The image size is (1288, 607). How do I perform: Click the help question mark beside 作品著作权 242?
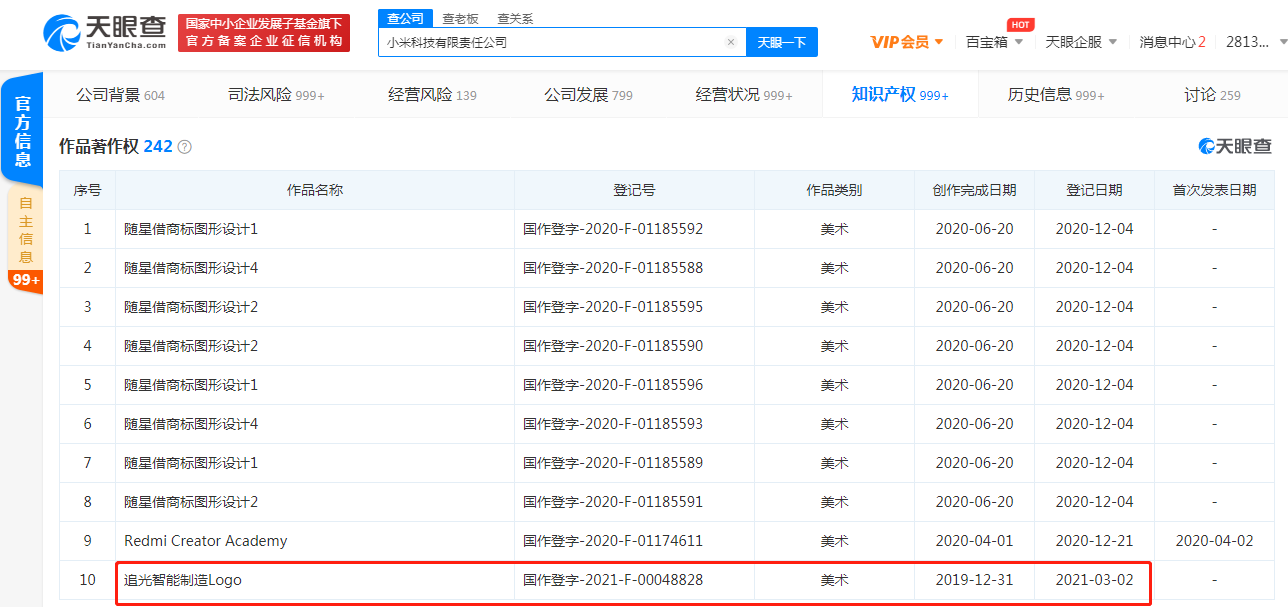(x=184, y=147)
